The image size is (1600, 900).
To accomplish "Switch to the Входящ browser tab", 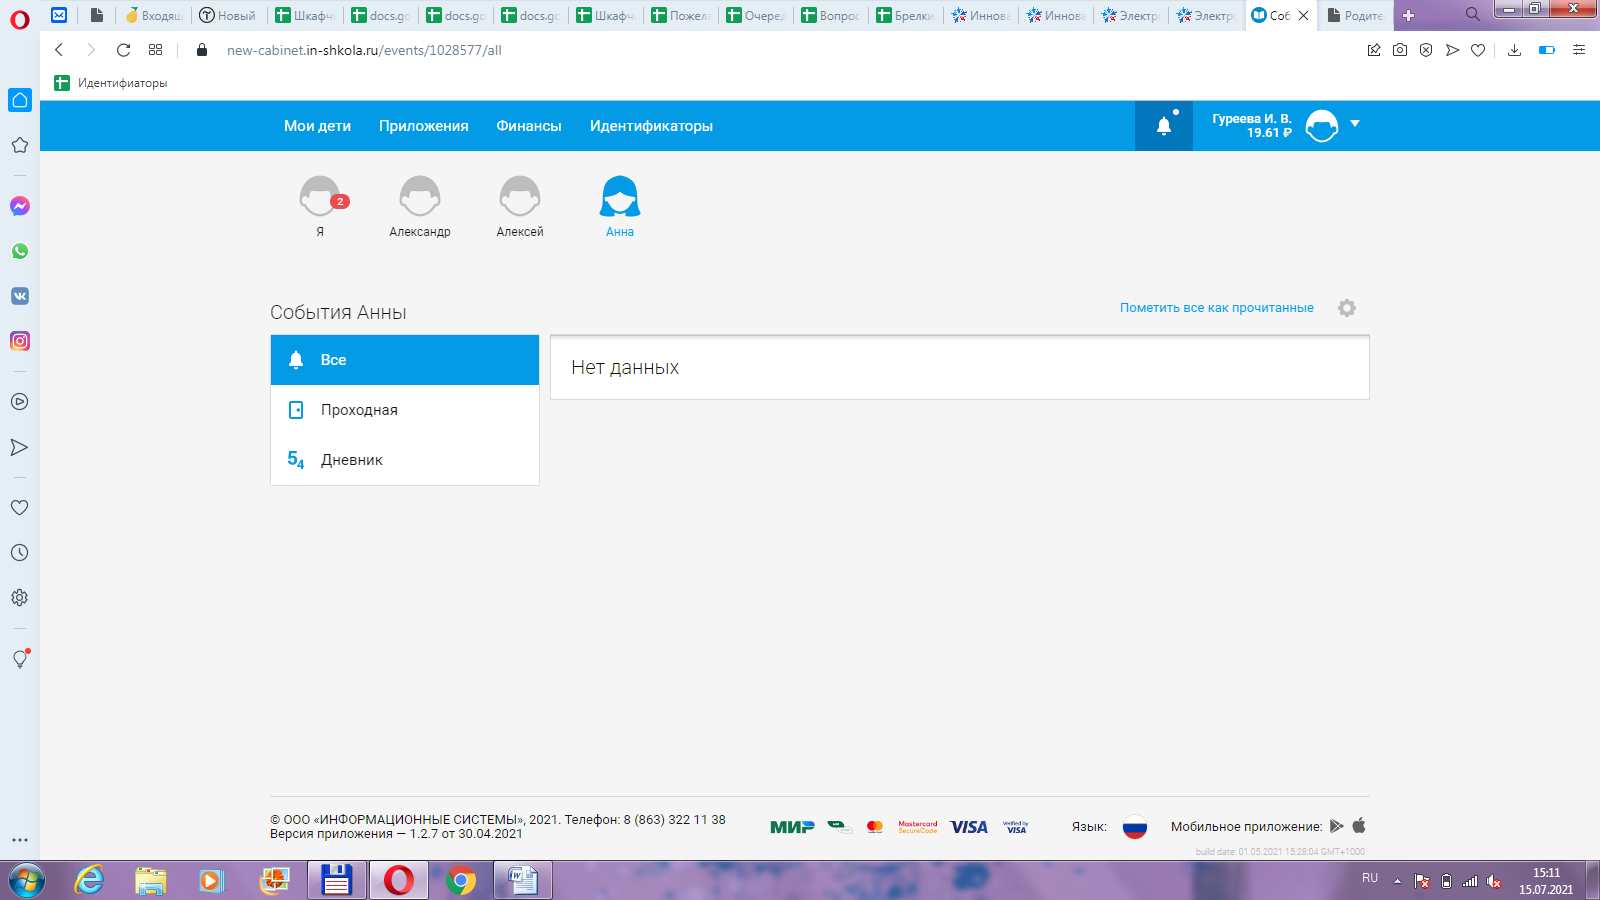I will [x=154, y=15].
